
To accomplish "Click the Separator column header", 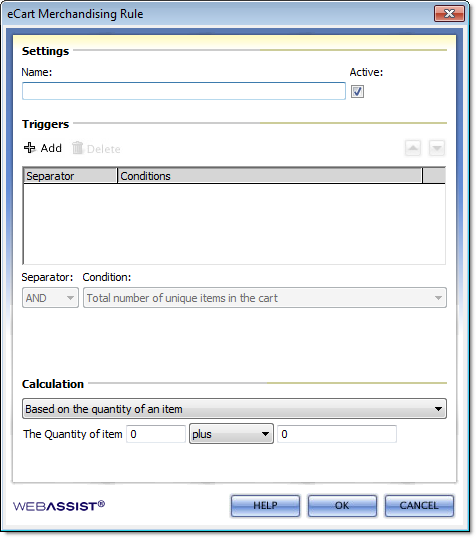I will (x=70, y=176).
